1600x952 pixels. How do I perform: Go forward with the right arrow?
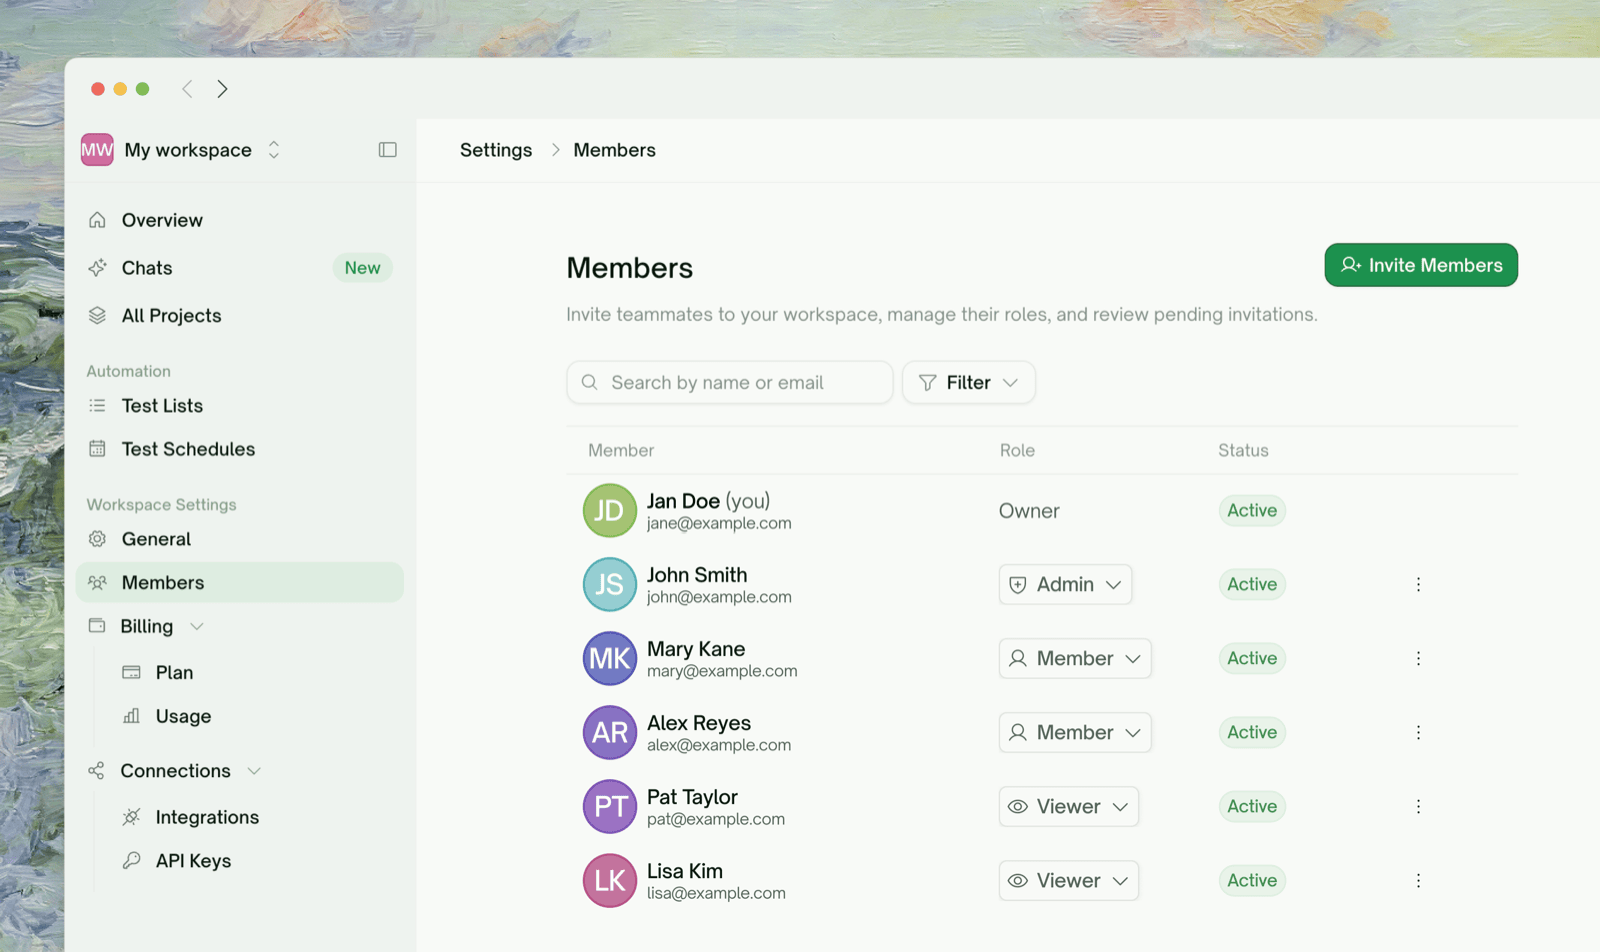pos(222,89)
